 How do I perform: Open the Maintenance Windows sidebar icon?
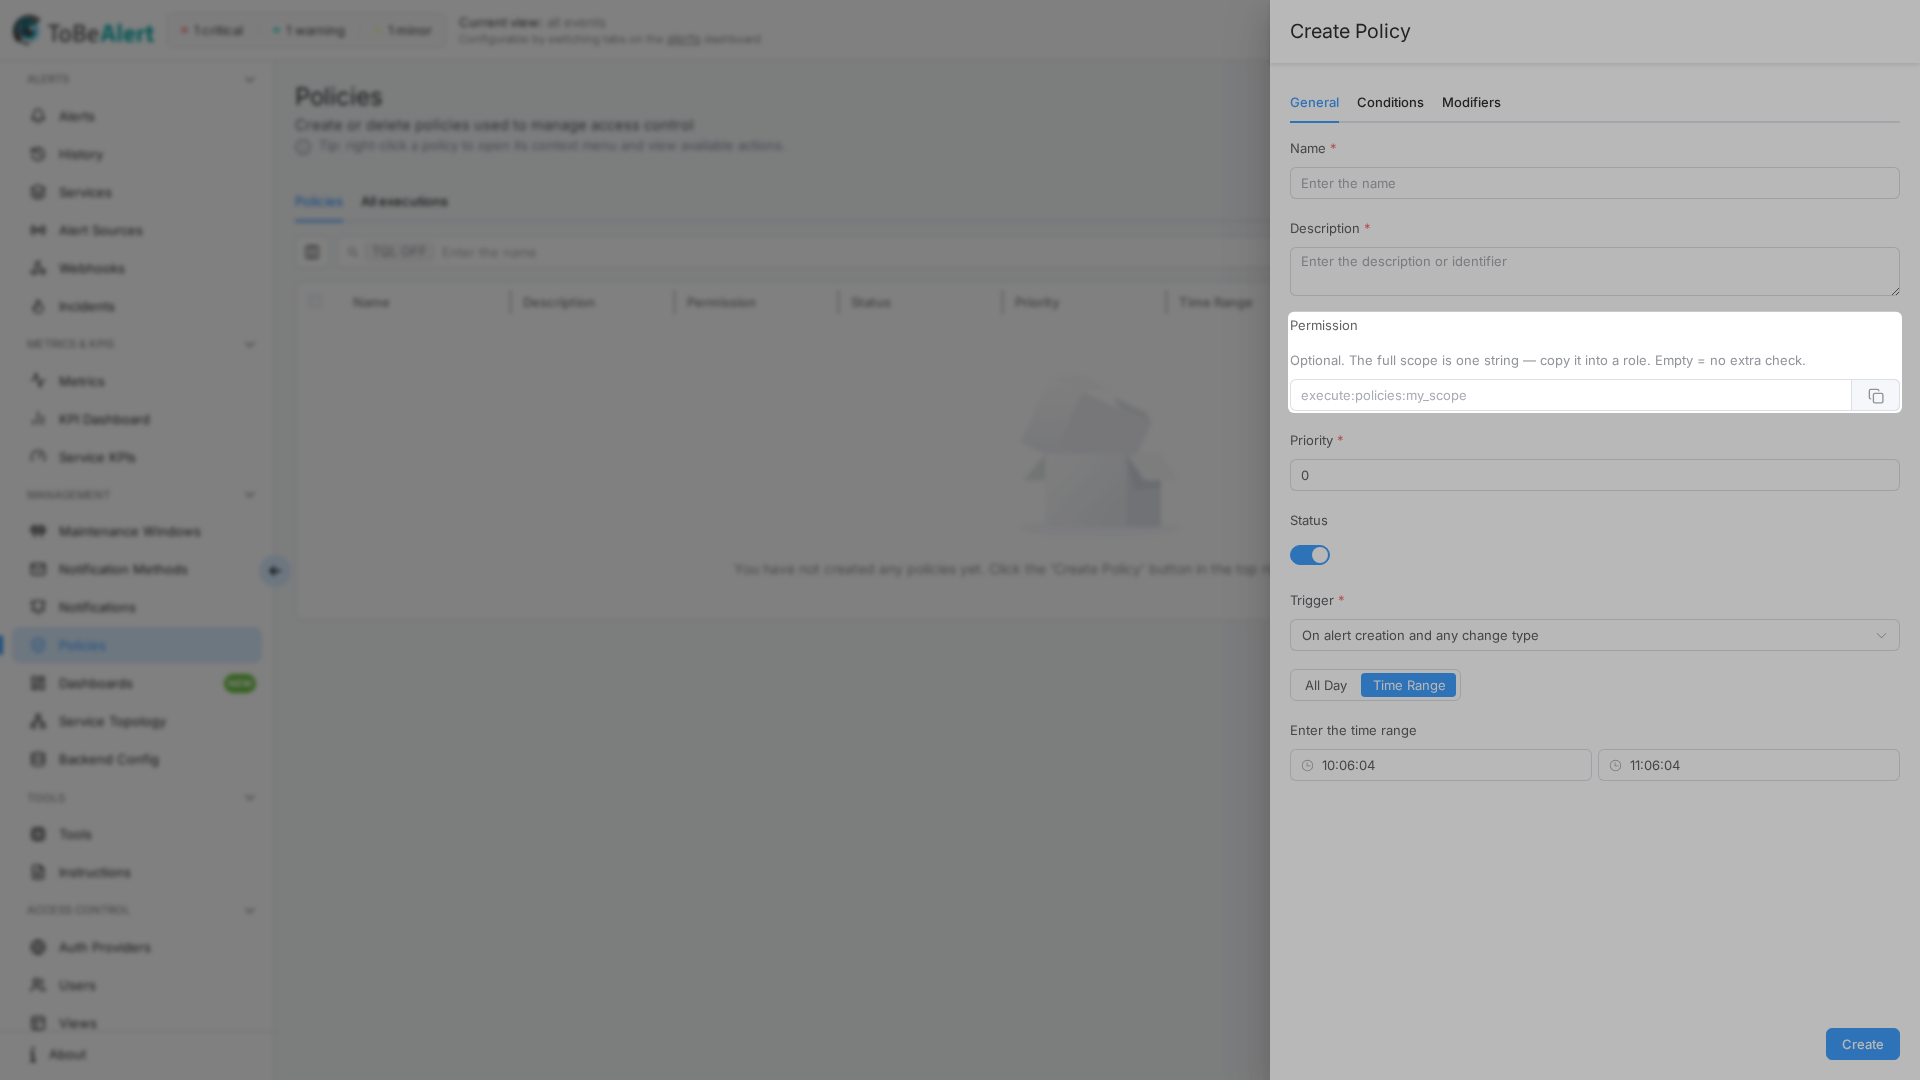point(38,531)
